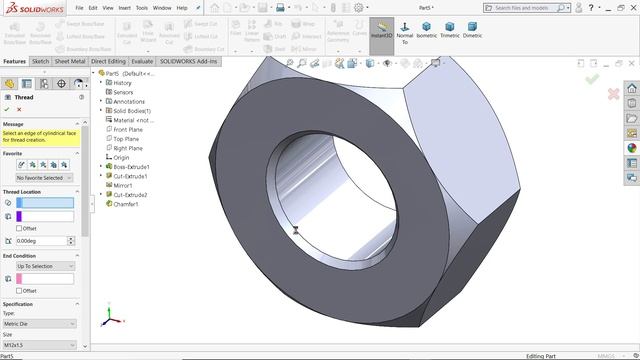Image resolution: width=640 pixels, height=360 pixels.
Task: Open Thread PropertyManager help icon
Action: pos(82,97)
